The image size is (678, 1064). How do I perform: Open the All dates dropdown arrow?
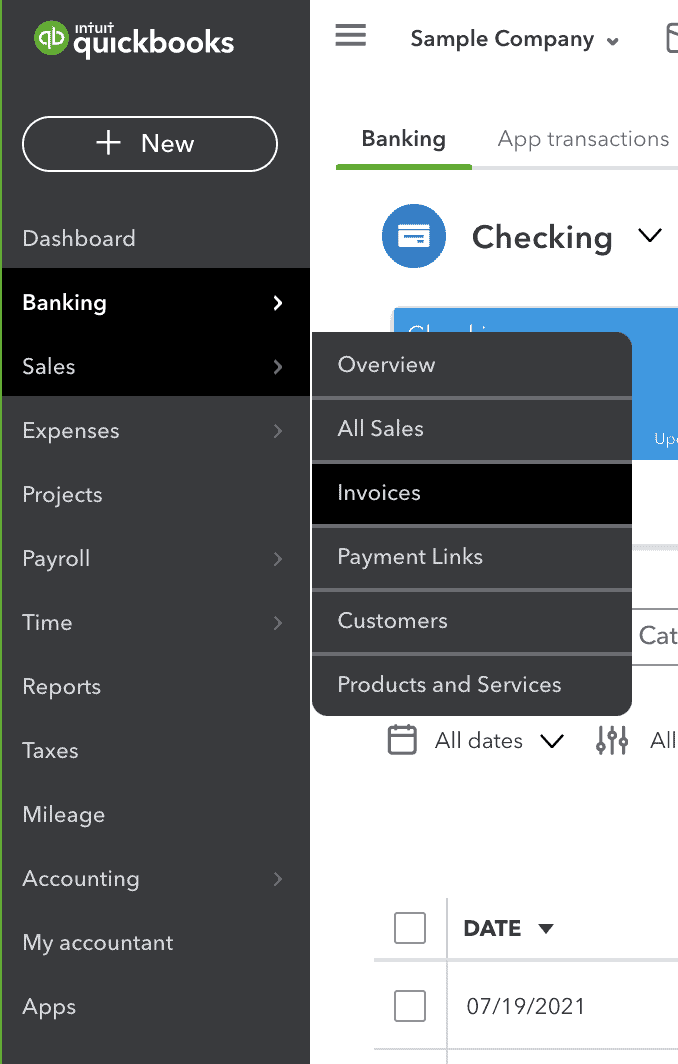(552, 741)
